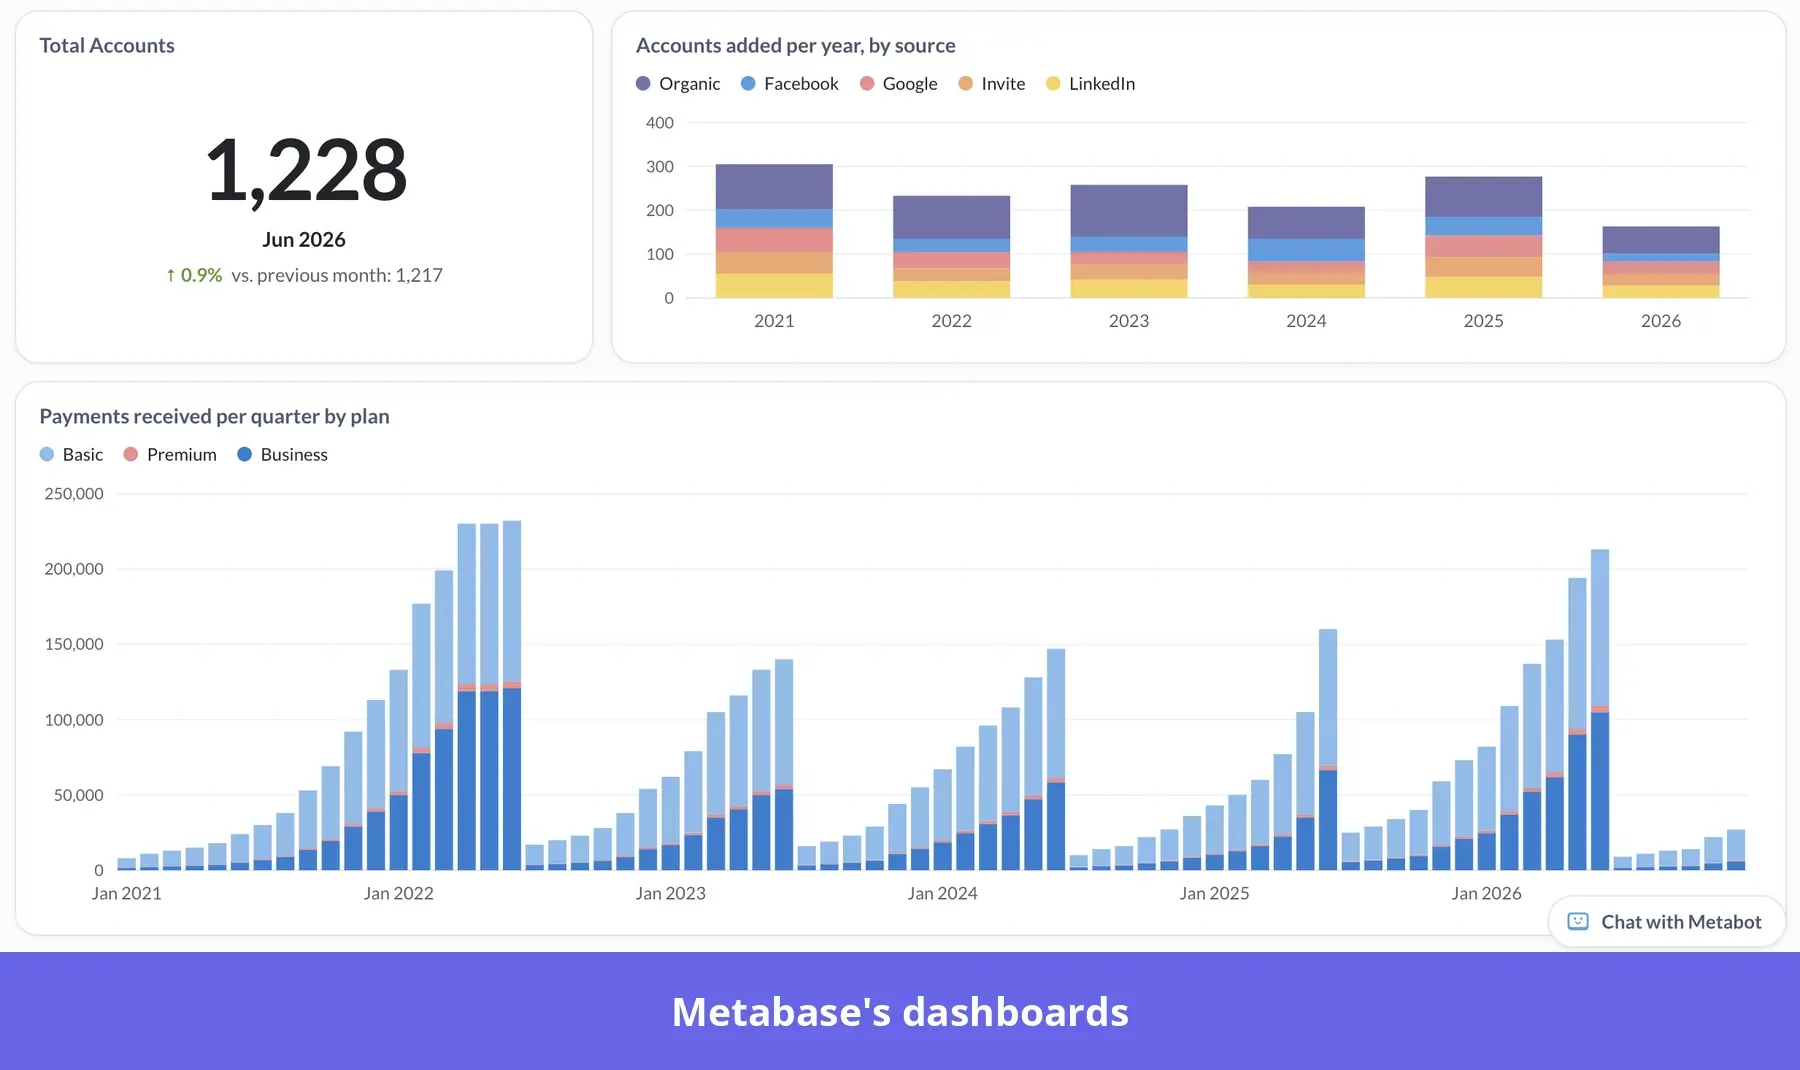Toggle the Google legend series

click(899, 84)
